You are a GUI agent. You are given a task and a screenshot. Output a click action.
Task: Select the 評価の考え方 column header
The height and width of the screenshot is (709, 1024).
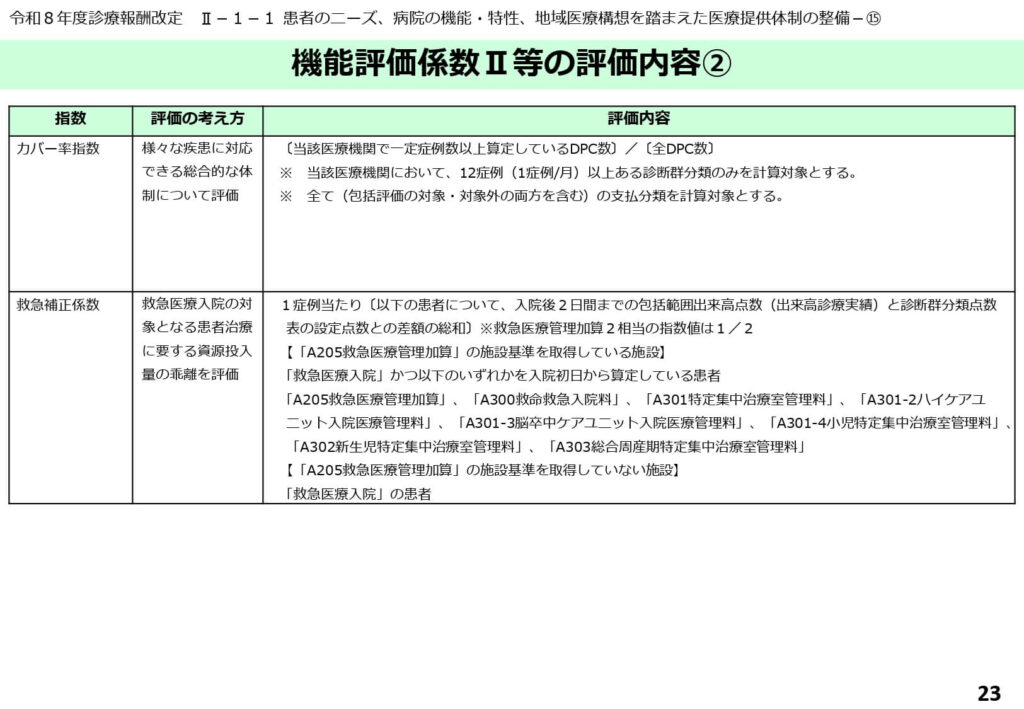click(x=197, y=118)
